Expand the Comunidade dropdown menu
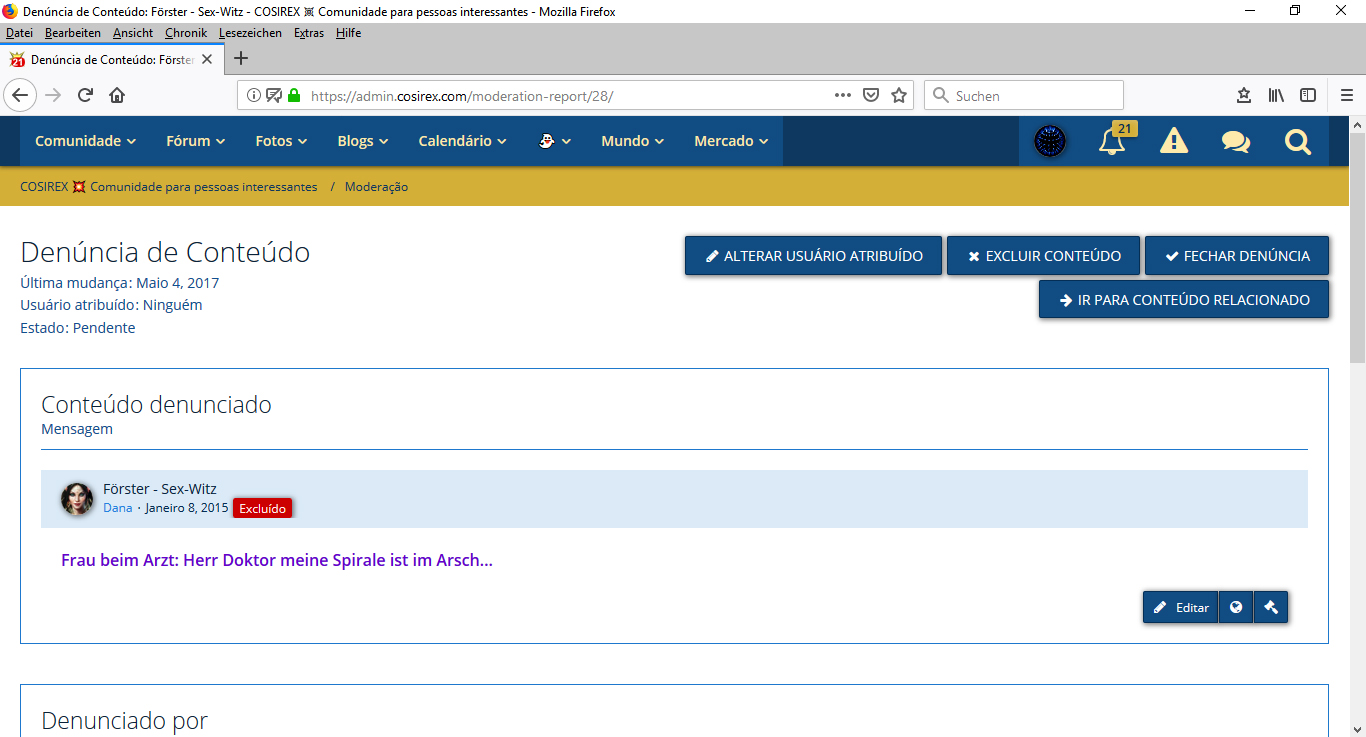 click(x=85, y=141)
